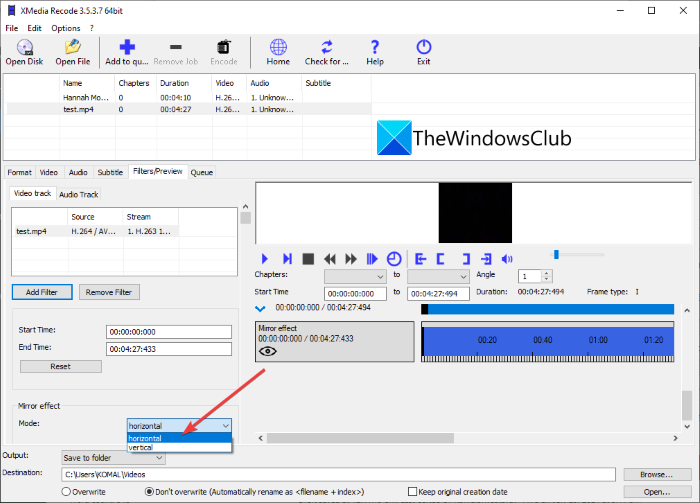Click the horizontal scrollbar under timeline
700x503 pixels.
click(x=360, y=438)
